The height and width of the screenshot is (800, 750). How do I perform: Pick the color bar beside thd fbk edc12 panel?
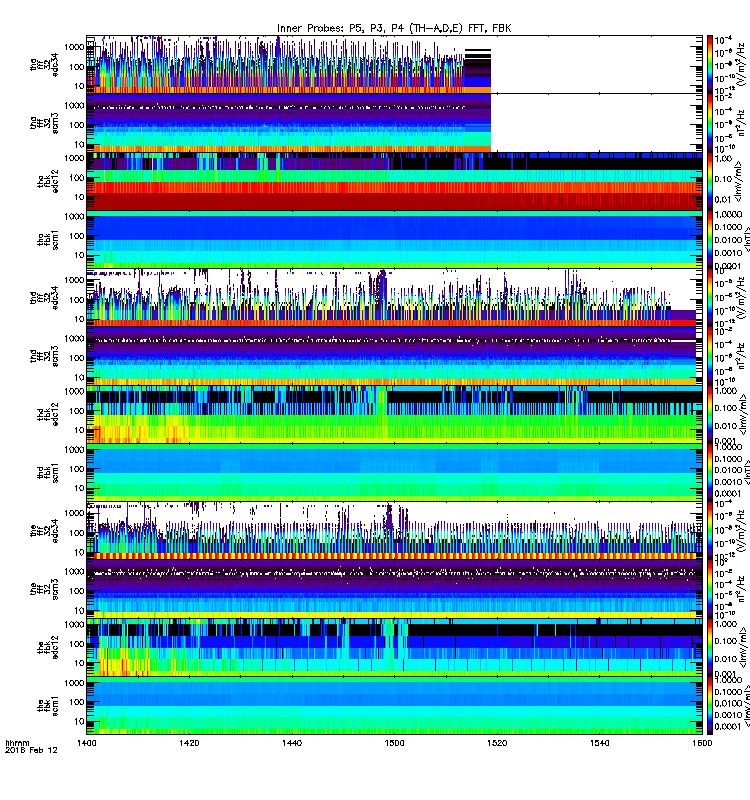click(x=709, y=414)
